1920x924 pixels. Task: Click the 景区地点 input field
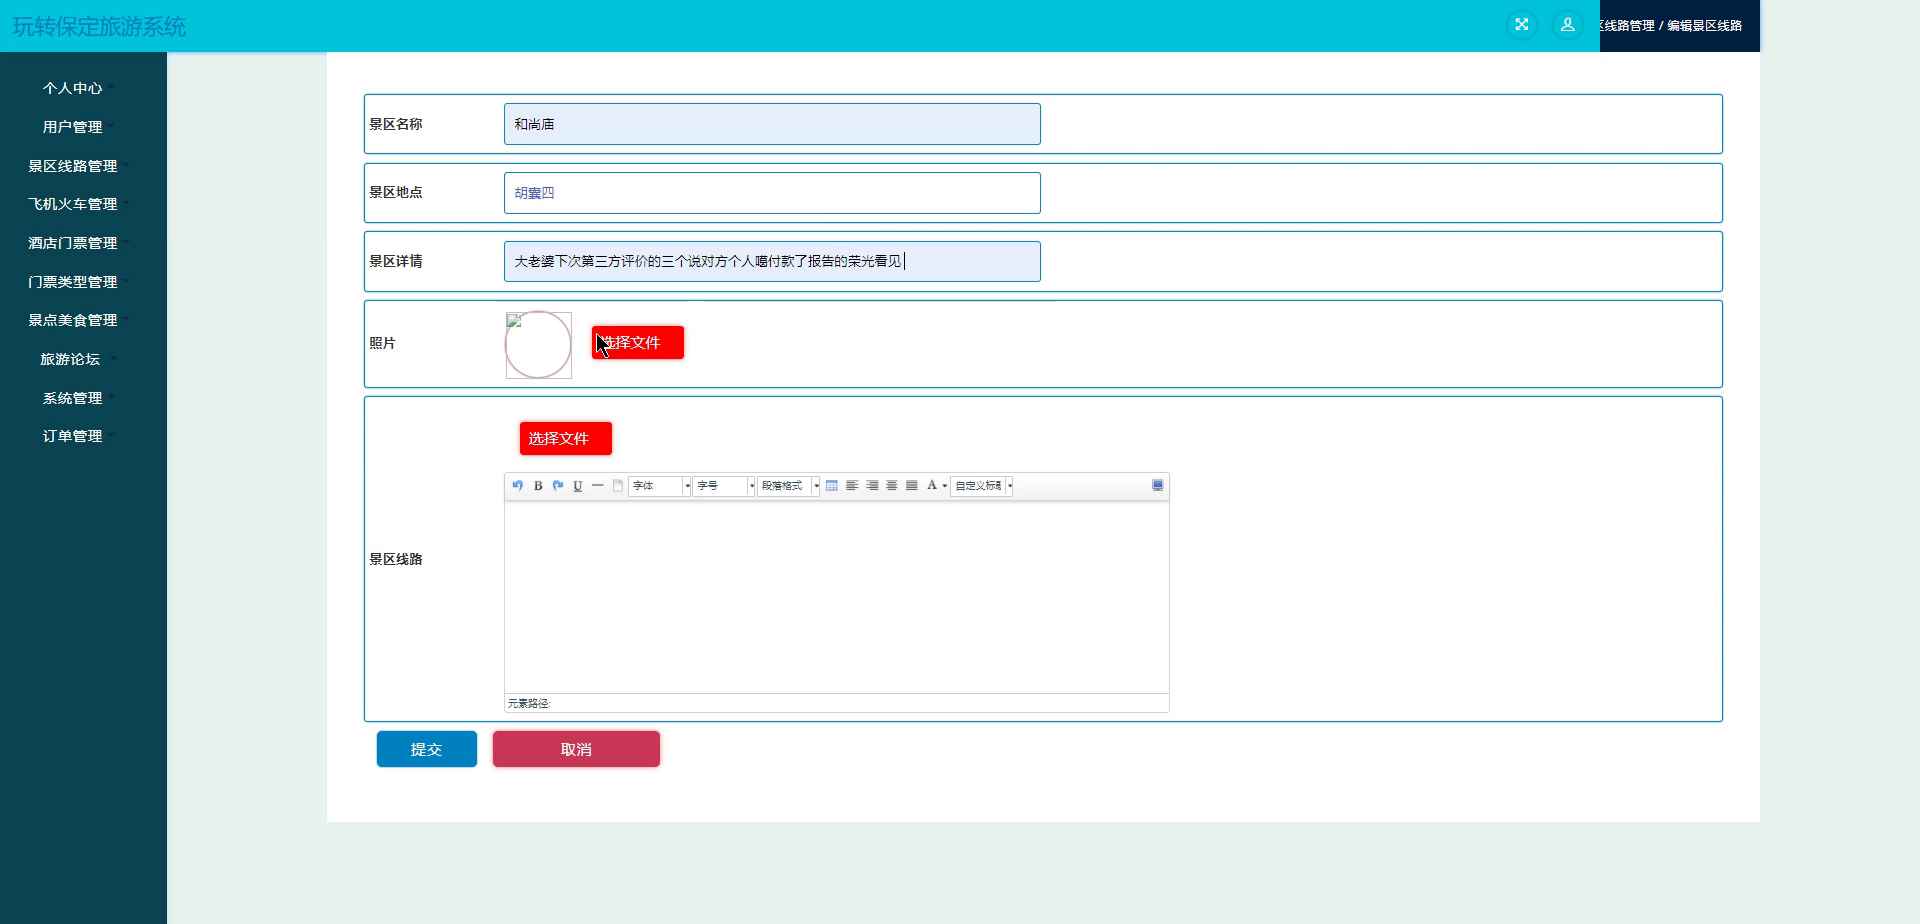pos(772,193)
